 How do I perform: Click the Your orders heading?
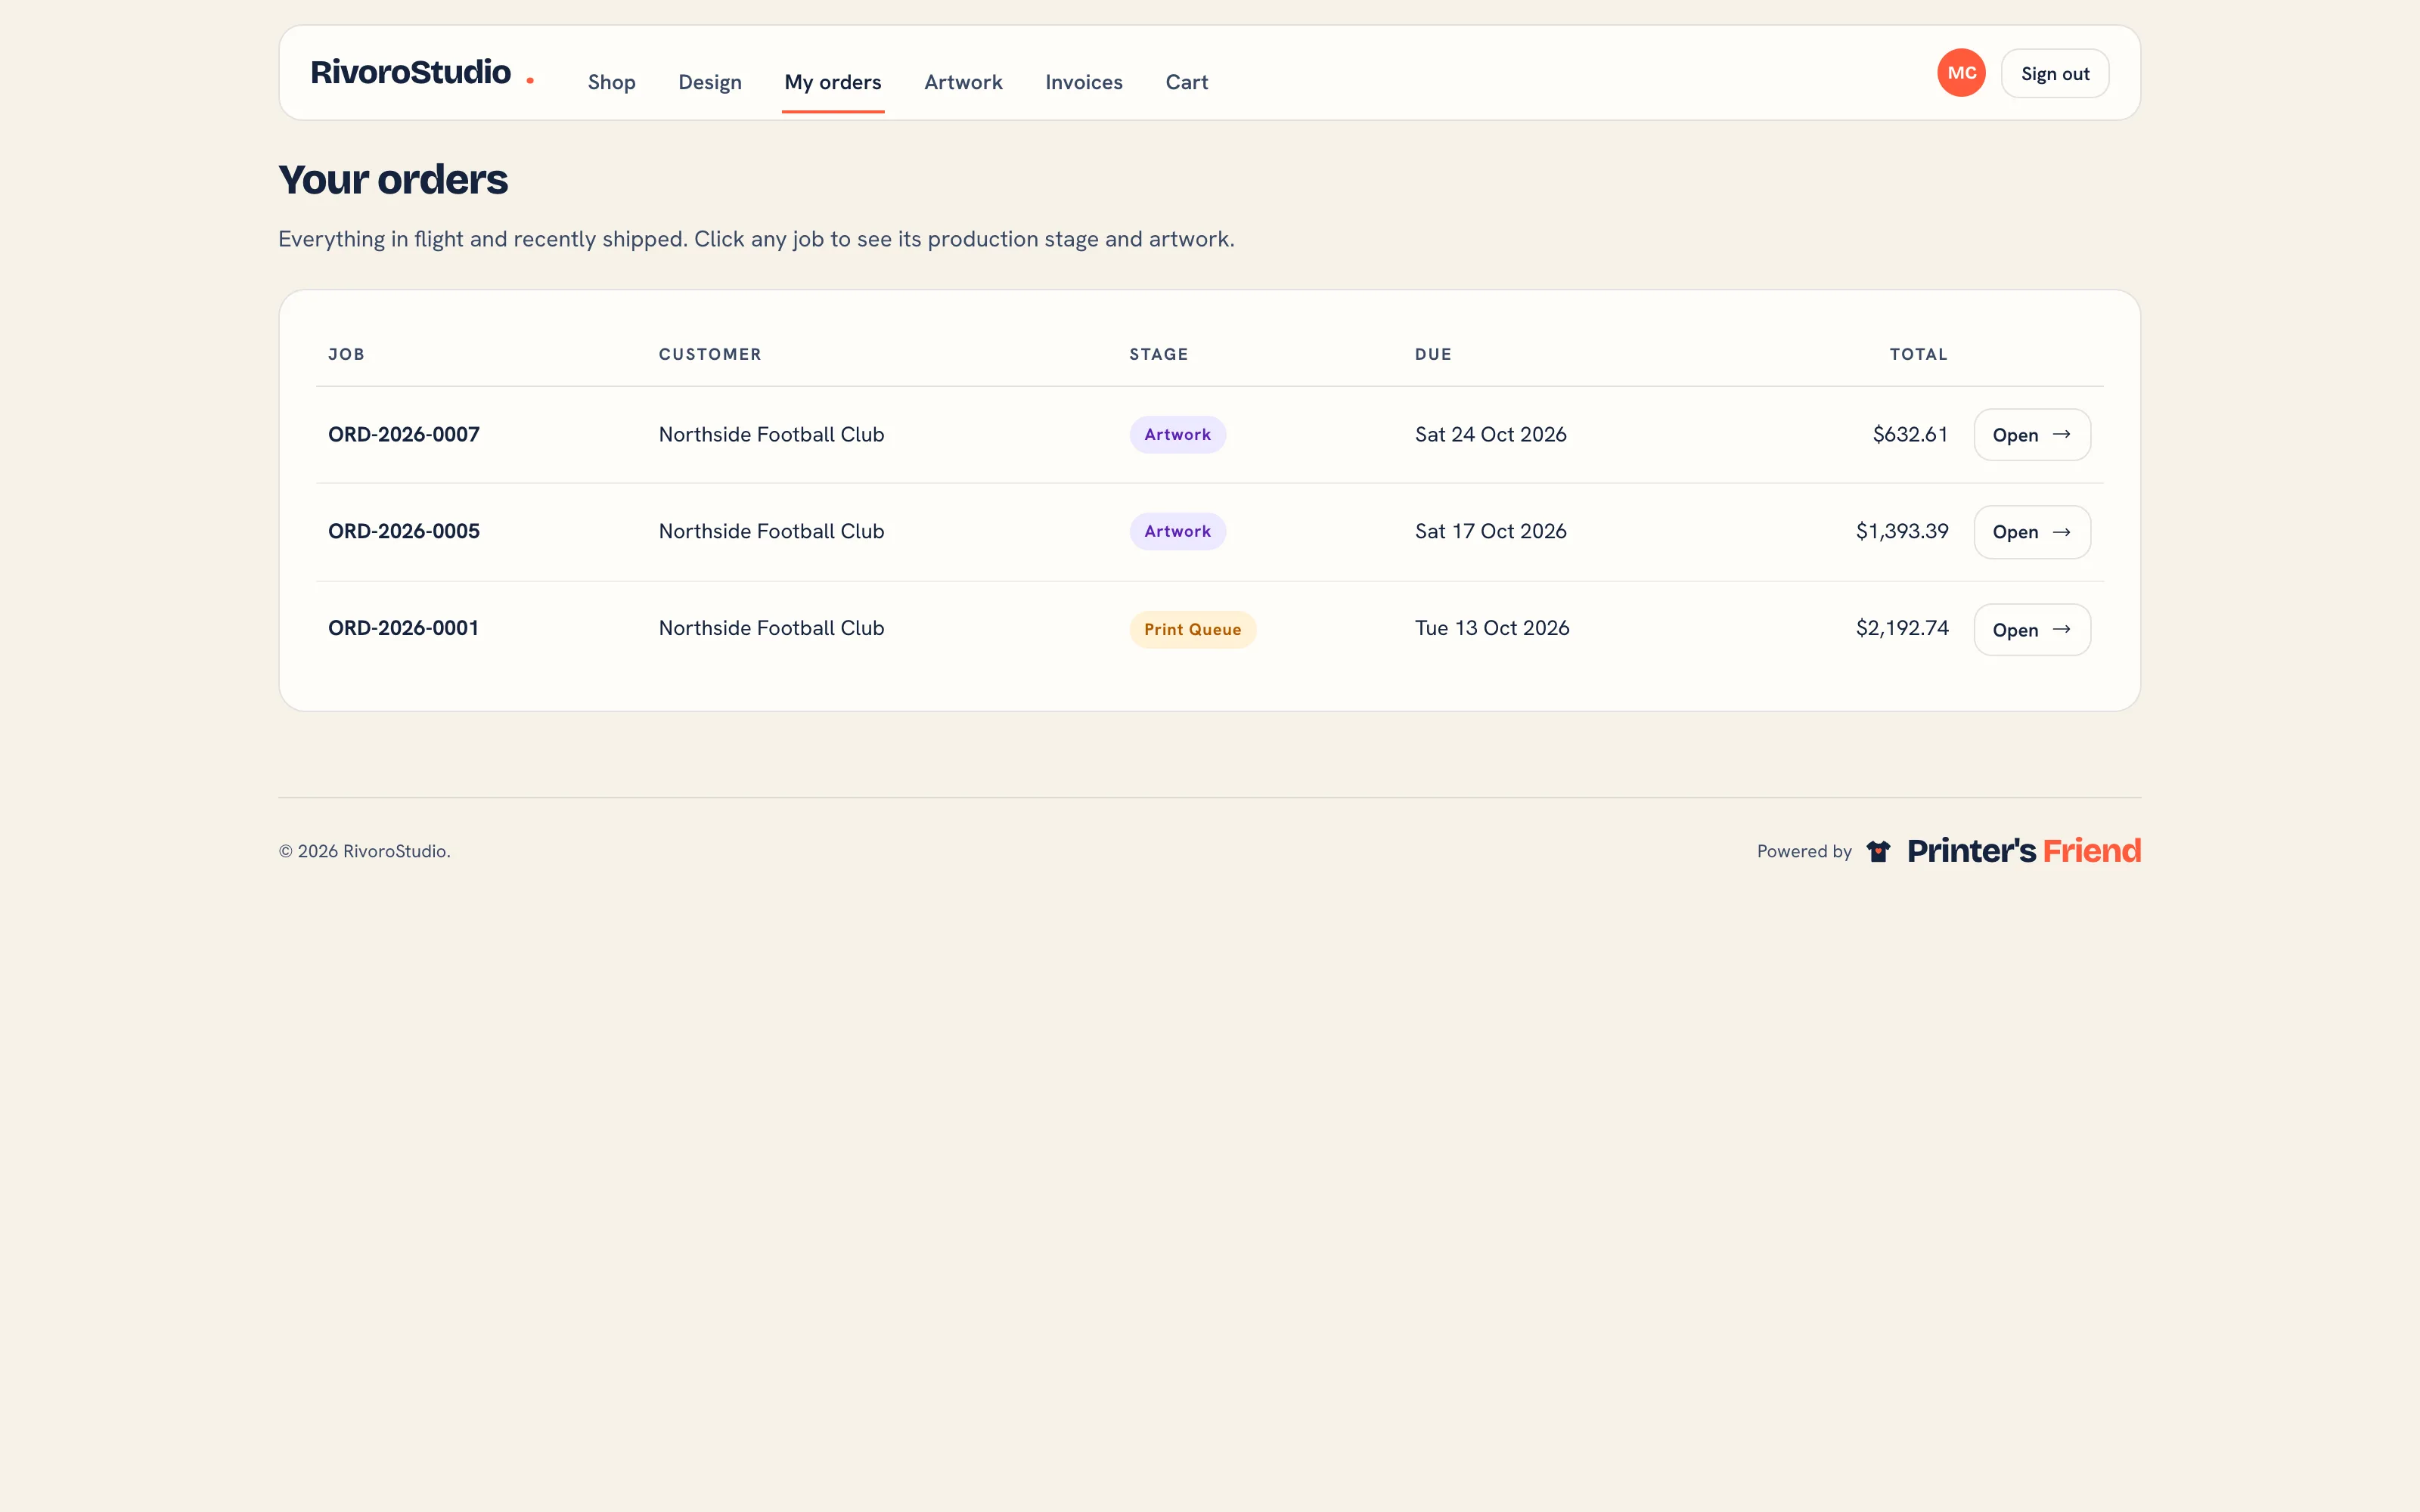(x=393, y=181)
